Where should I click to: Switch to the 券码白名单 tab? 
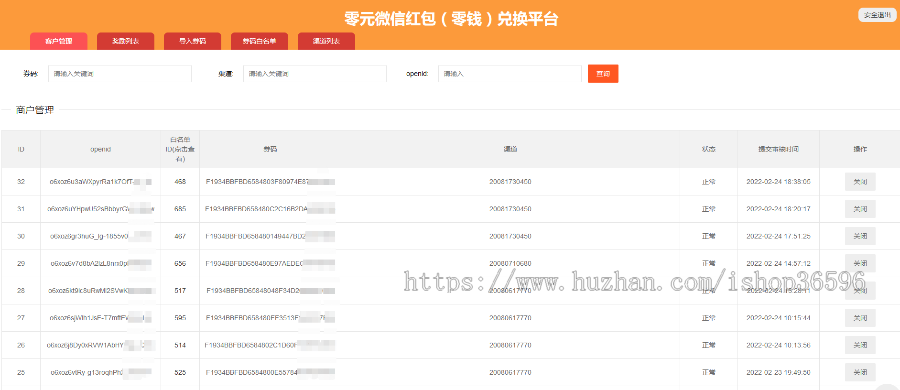pyautogui.click(x=259, y=41)
